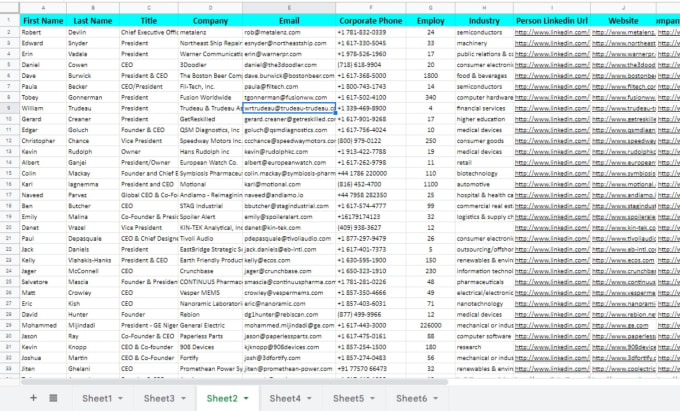680x411 pixels.
Task: Select the employee count 226000 cell
Action: 431,325
